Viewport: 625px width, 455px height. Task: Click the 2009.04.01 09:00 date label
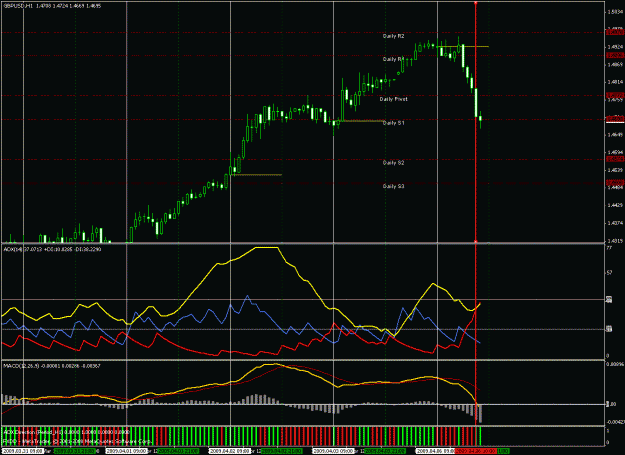(126, 451)
